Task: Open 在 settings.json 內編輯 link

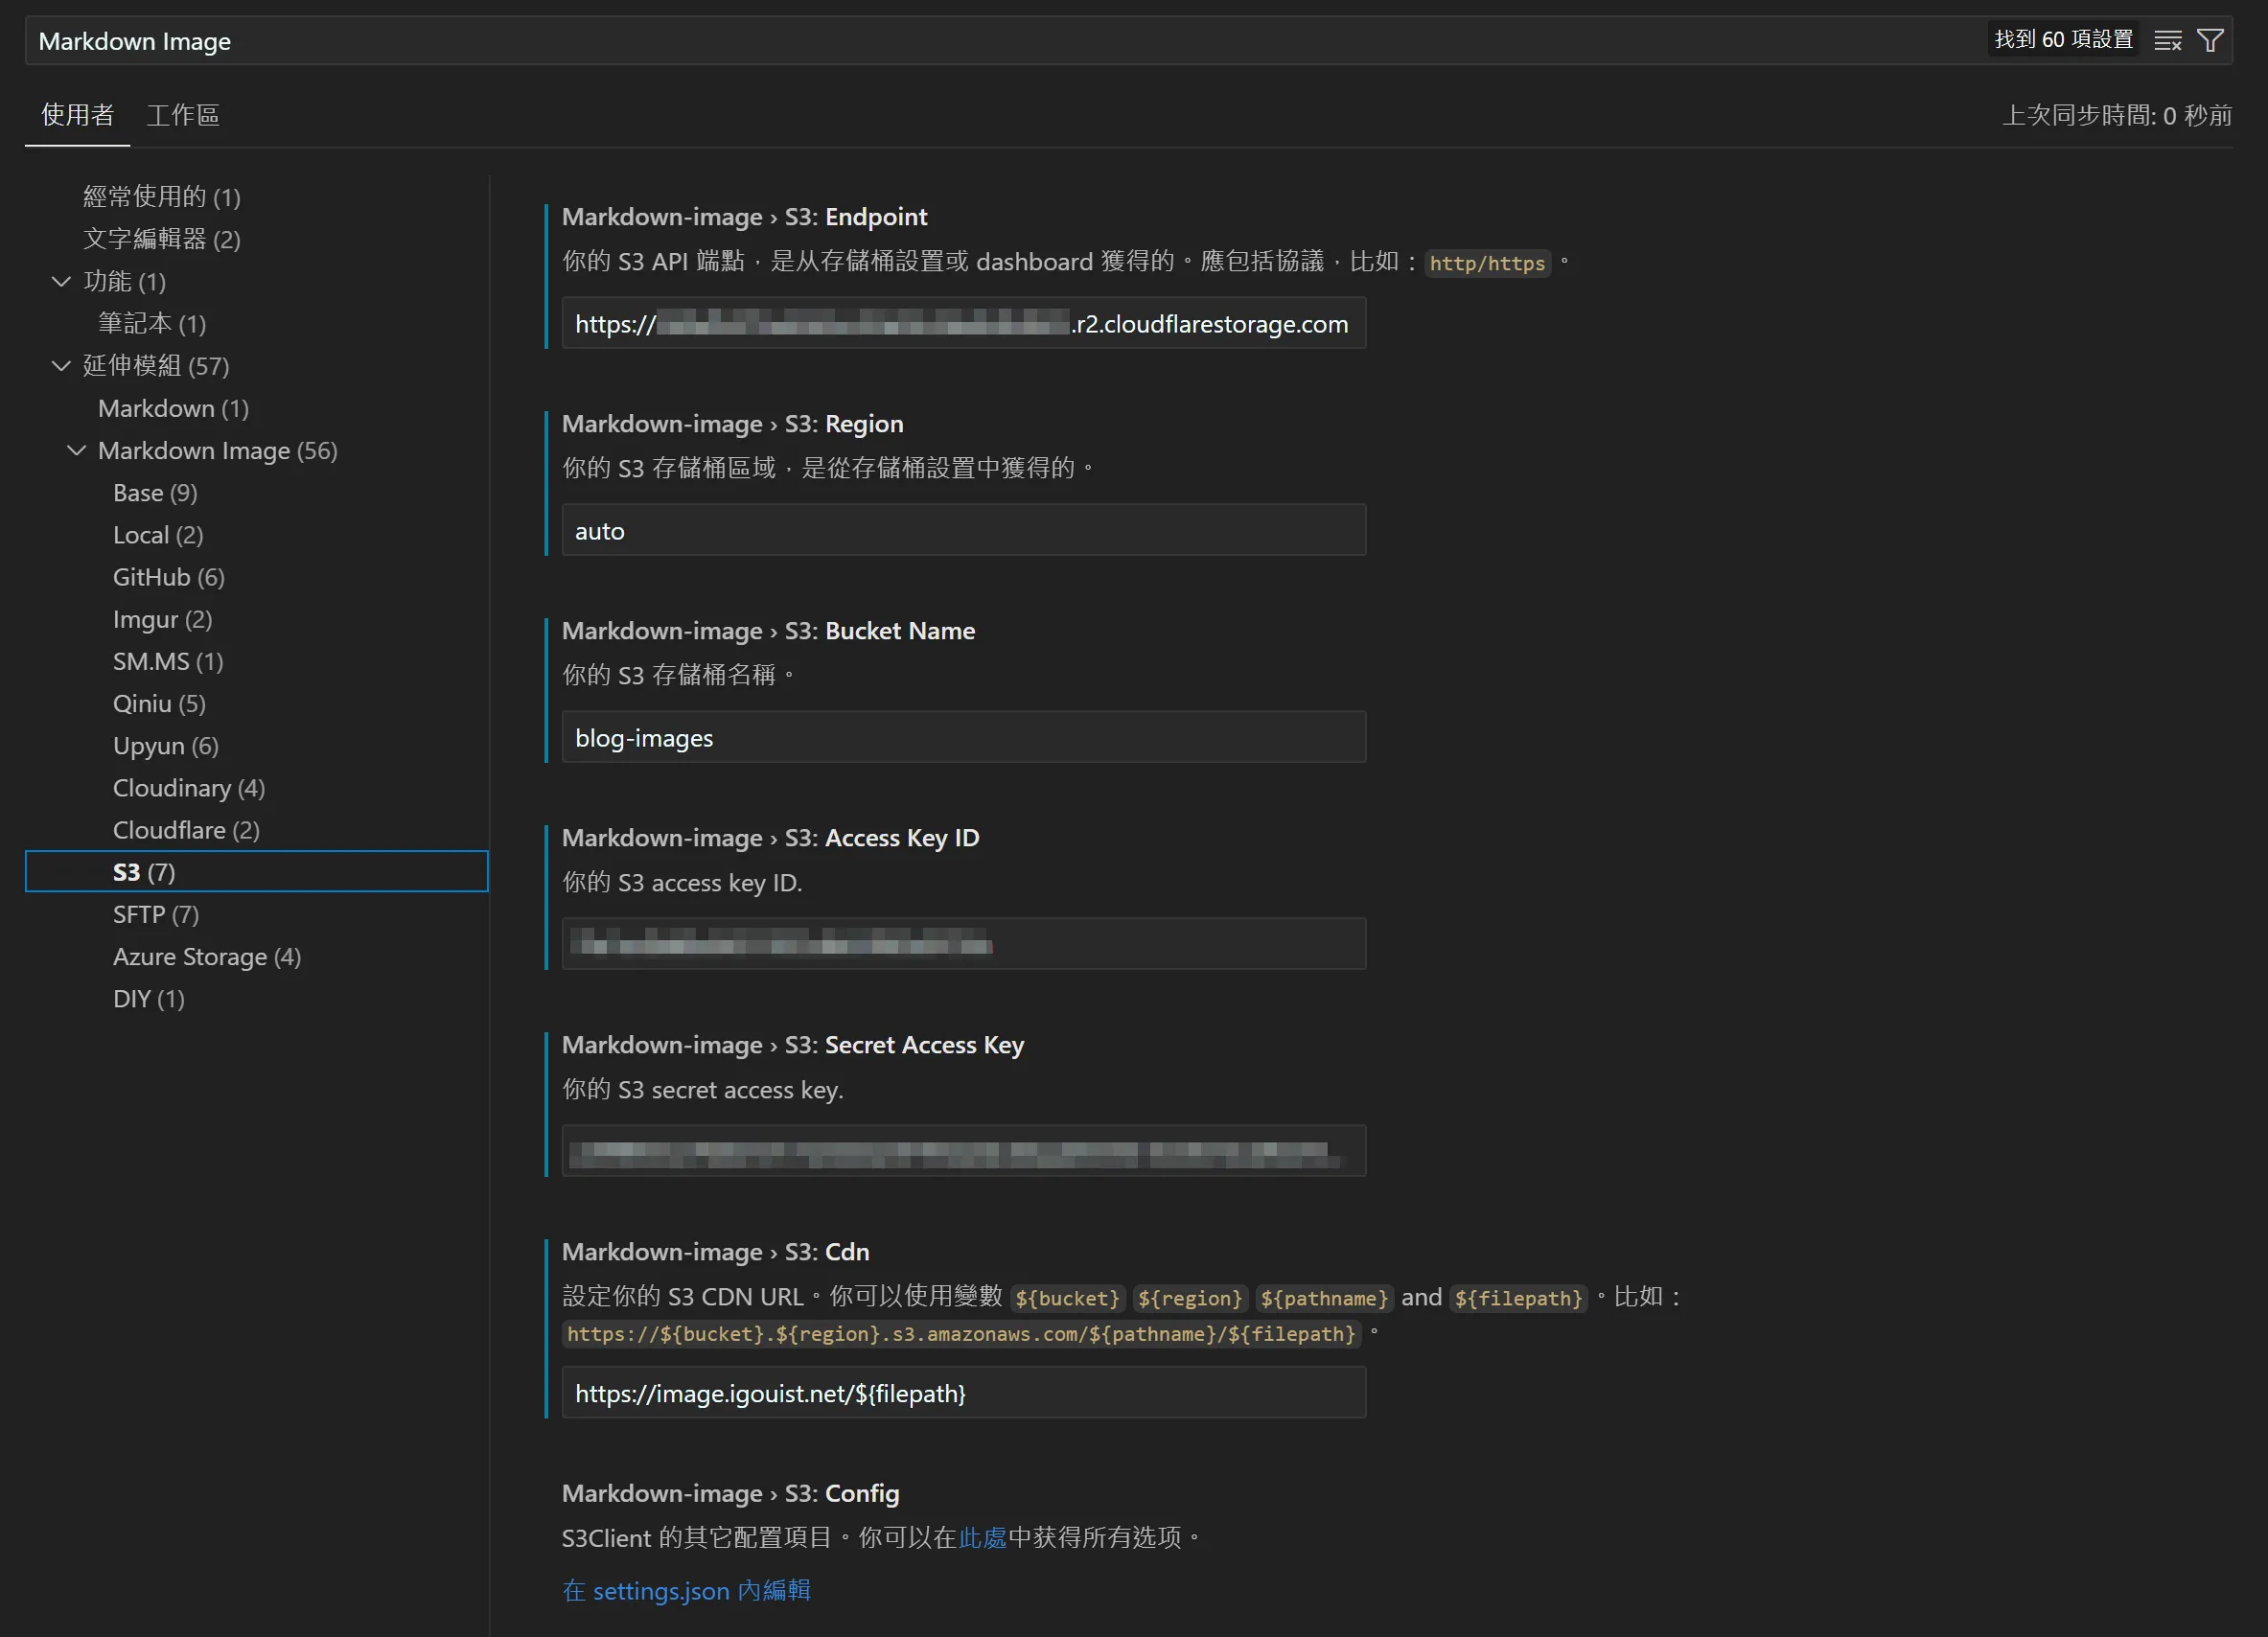Action: click(686, 1590)
